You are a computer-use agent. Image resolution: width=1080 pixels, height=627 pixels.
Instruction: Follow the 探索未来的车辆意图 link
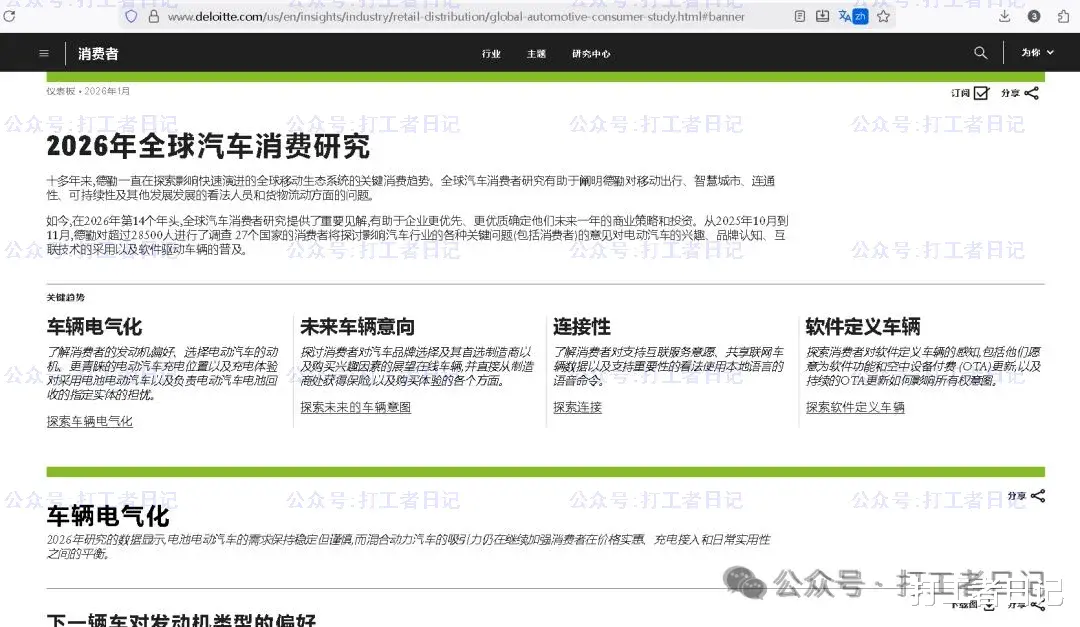pyautogui.click(x=355, y=407)
